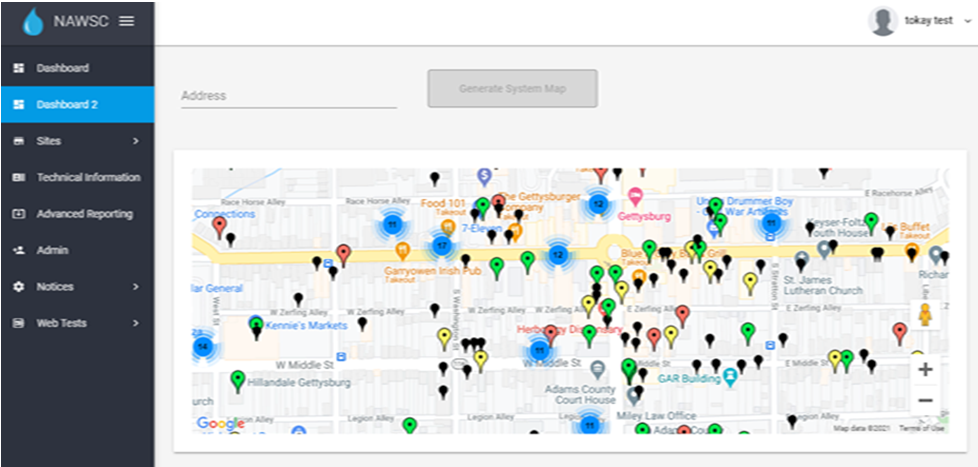Open the Admin section
The height and width of the screenshot is (467, 978).
77,250
